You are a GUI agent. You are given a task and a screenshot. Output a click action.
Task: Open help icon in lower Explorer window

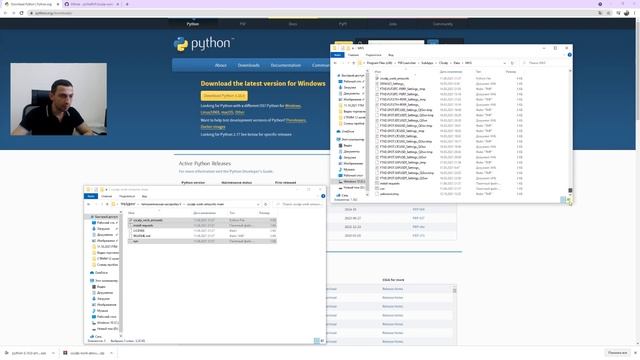[x=323, y=196]
